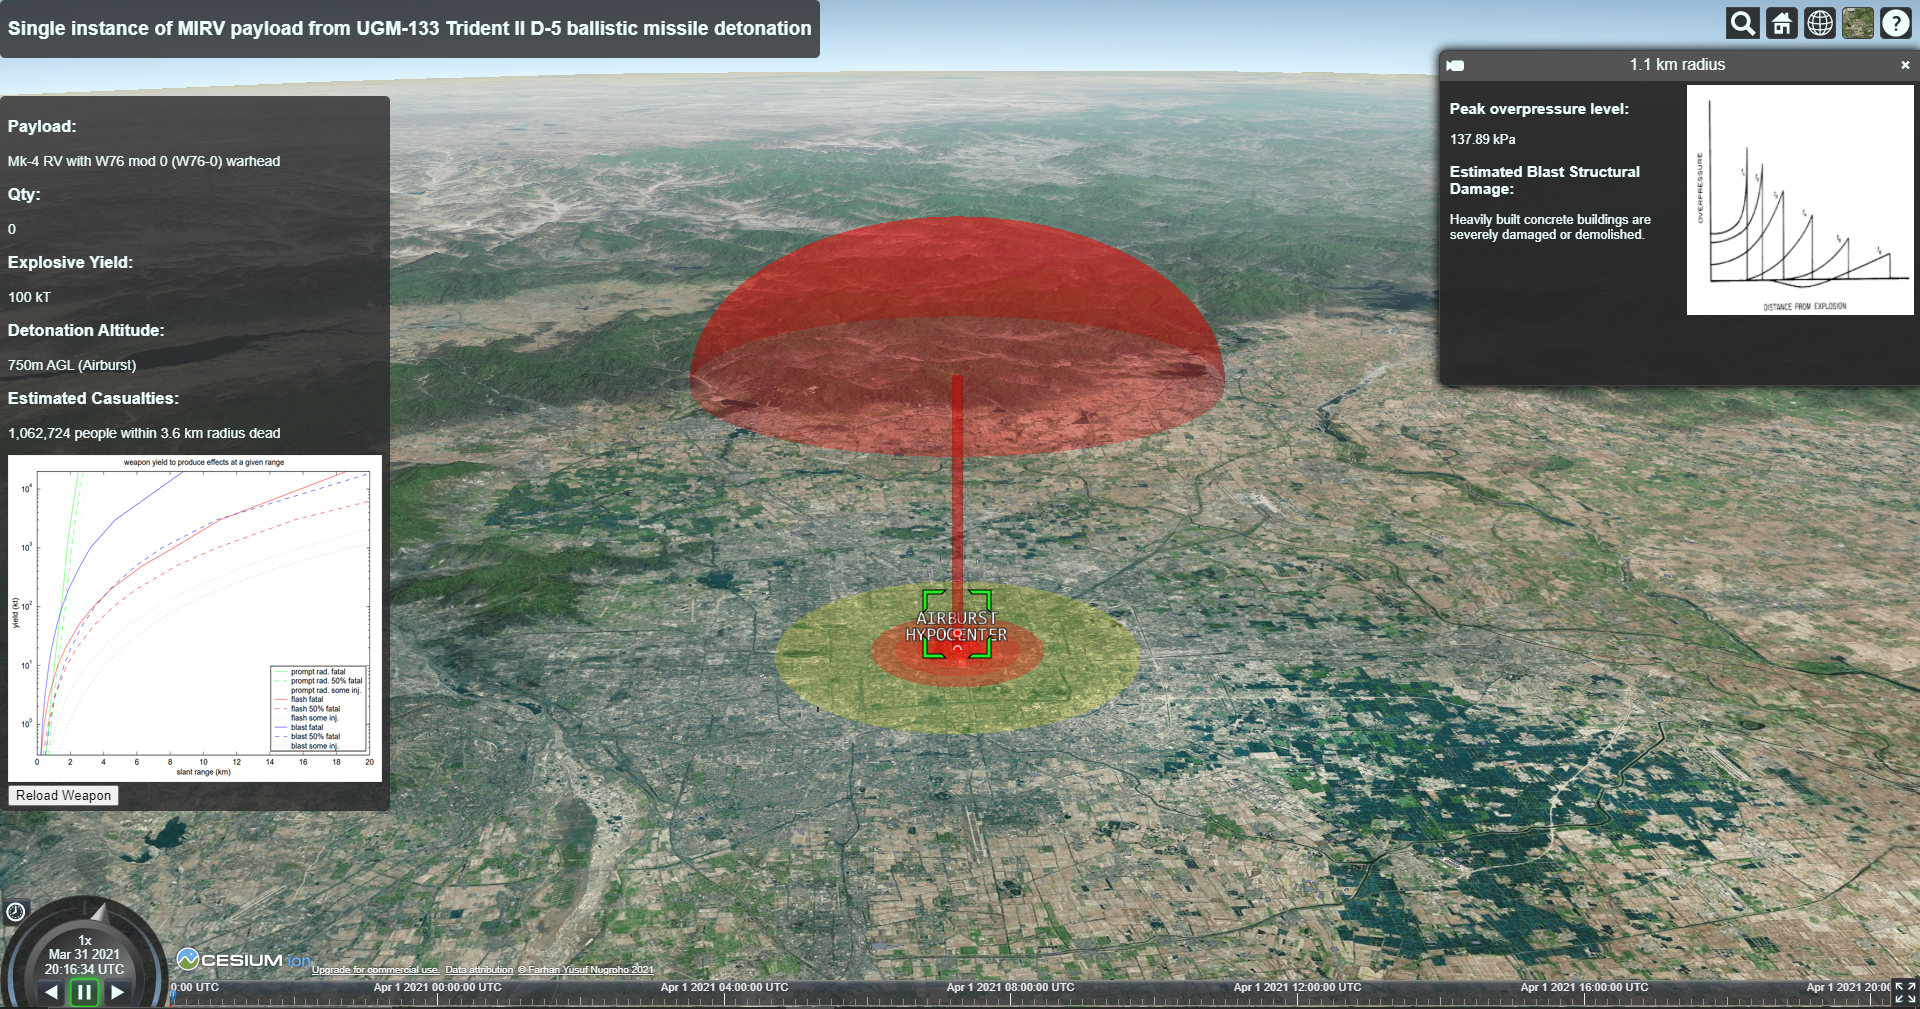Toggle full screen mode
The width and height of the screenshot is (1920, 1009).
click(1905, 992)
